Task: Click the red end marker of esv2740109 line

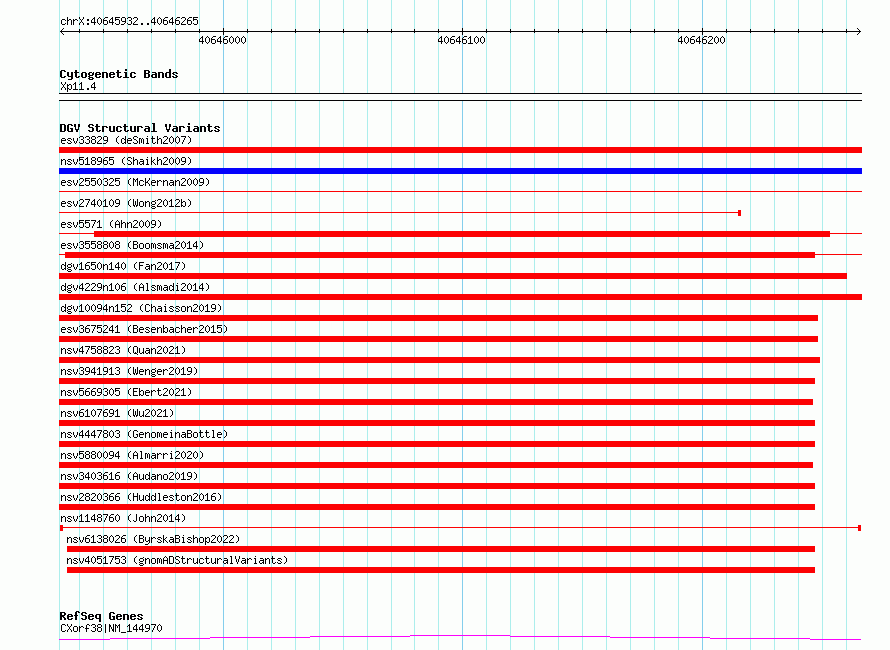Action: click(x=739, y=213)
